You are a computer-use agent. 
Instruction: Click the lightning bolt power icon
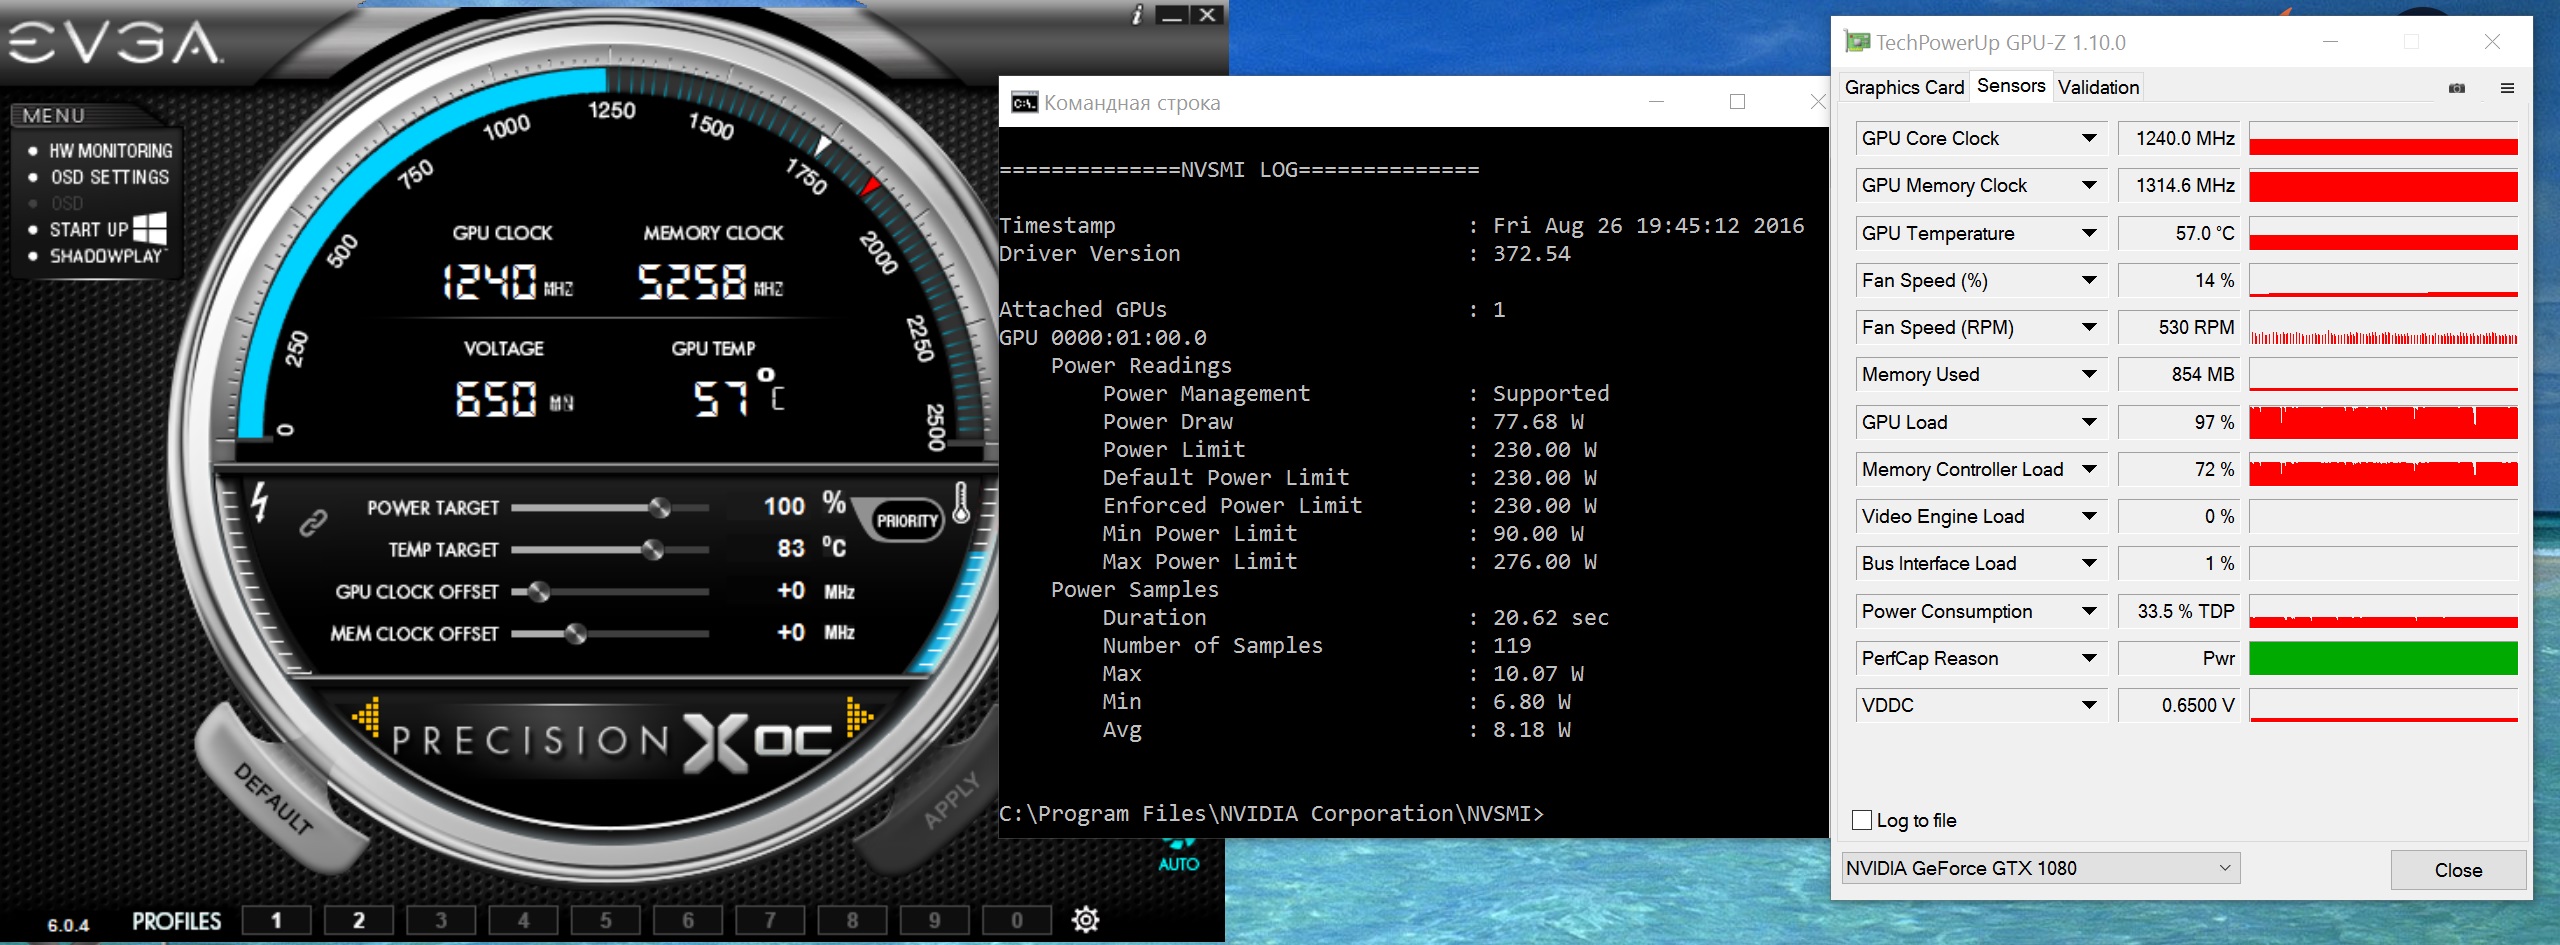pos(260,502)
